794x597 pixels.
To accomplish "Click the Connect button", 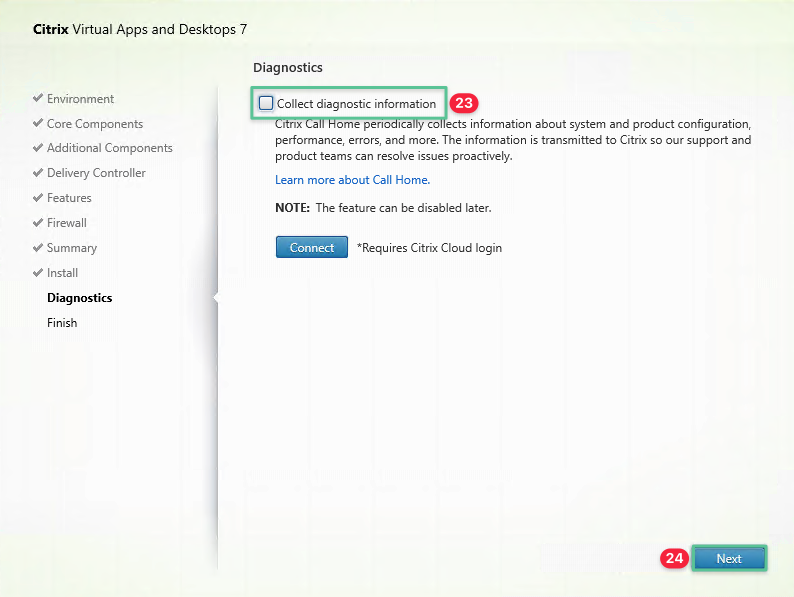I will pos(312,247).
